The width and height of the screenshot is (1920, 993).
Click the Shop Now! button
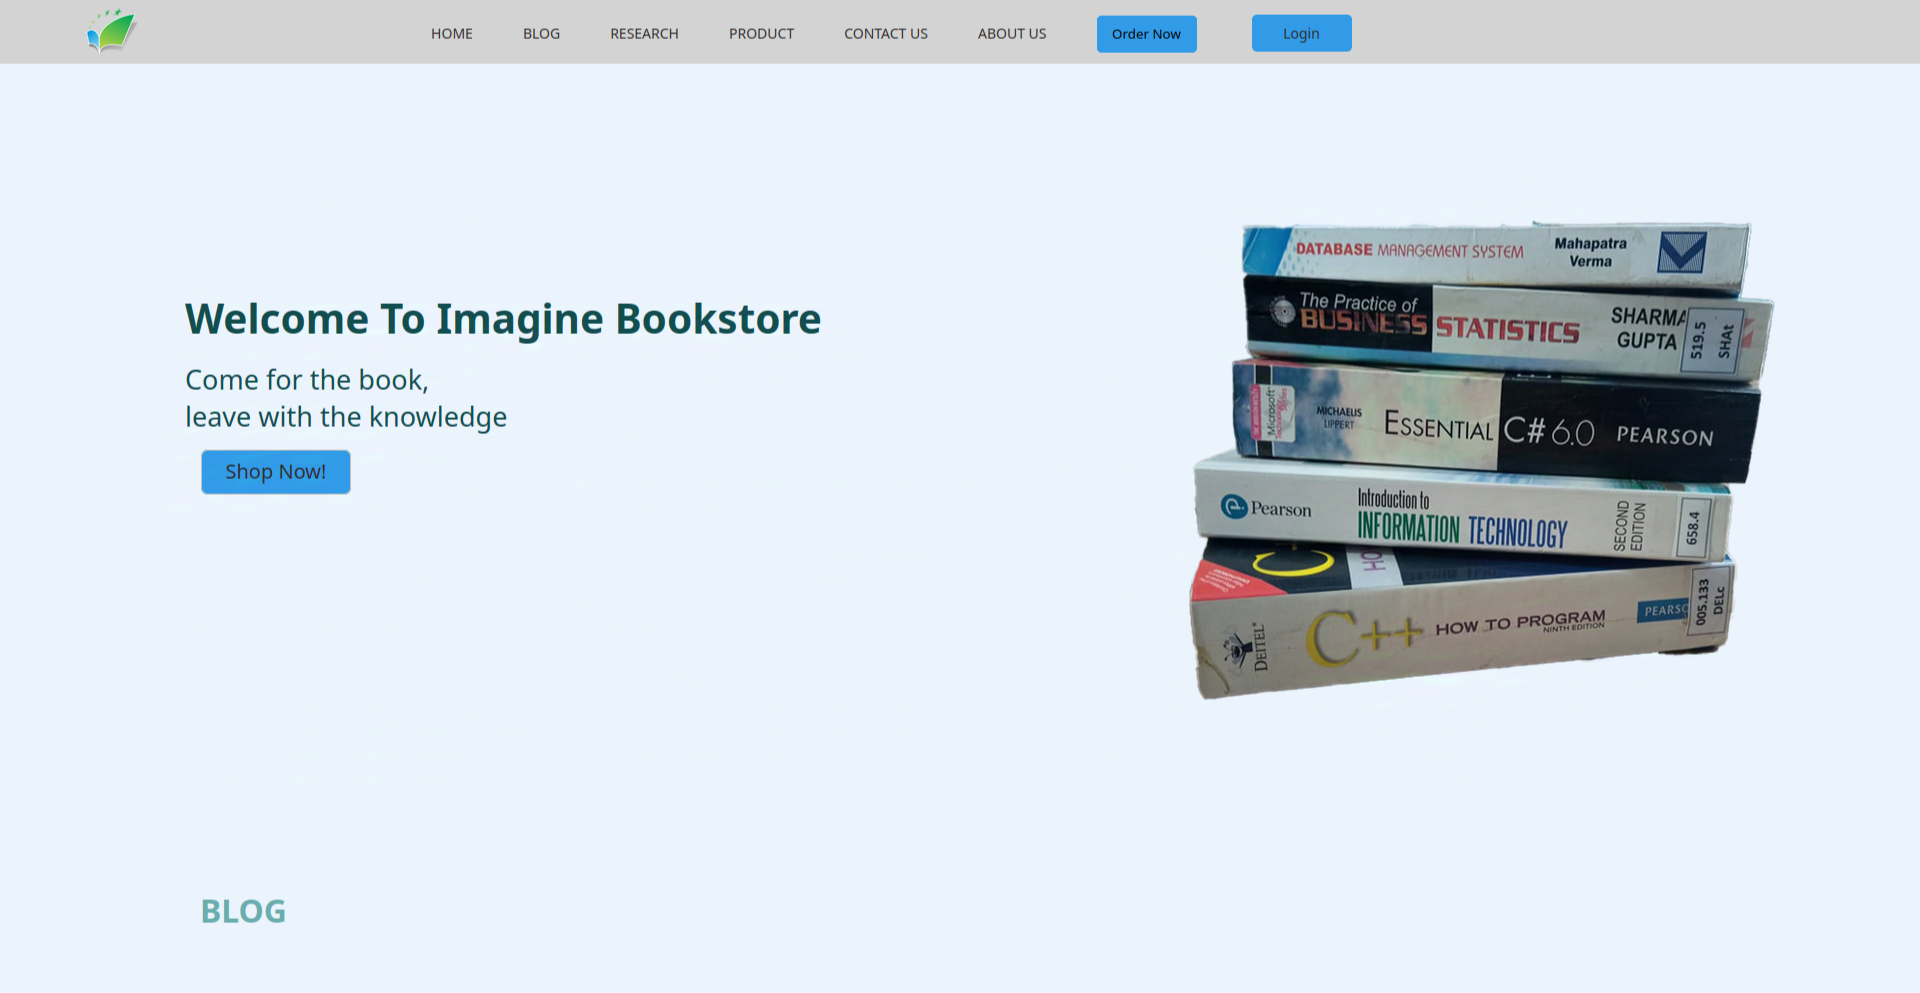(x=275, y=471)
